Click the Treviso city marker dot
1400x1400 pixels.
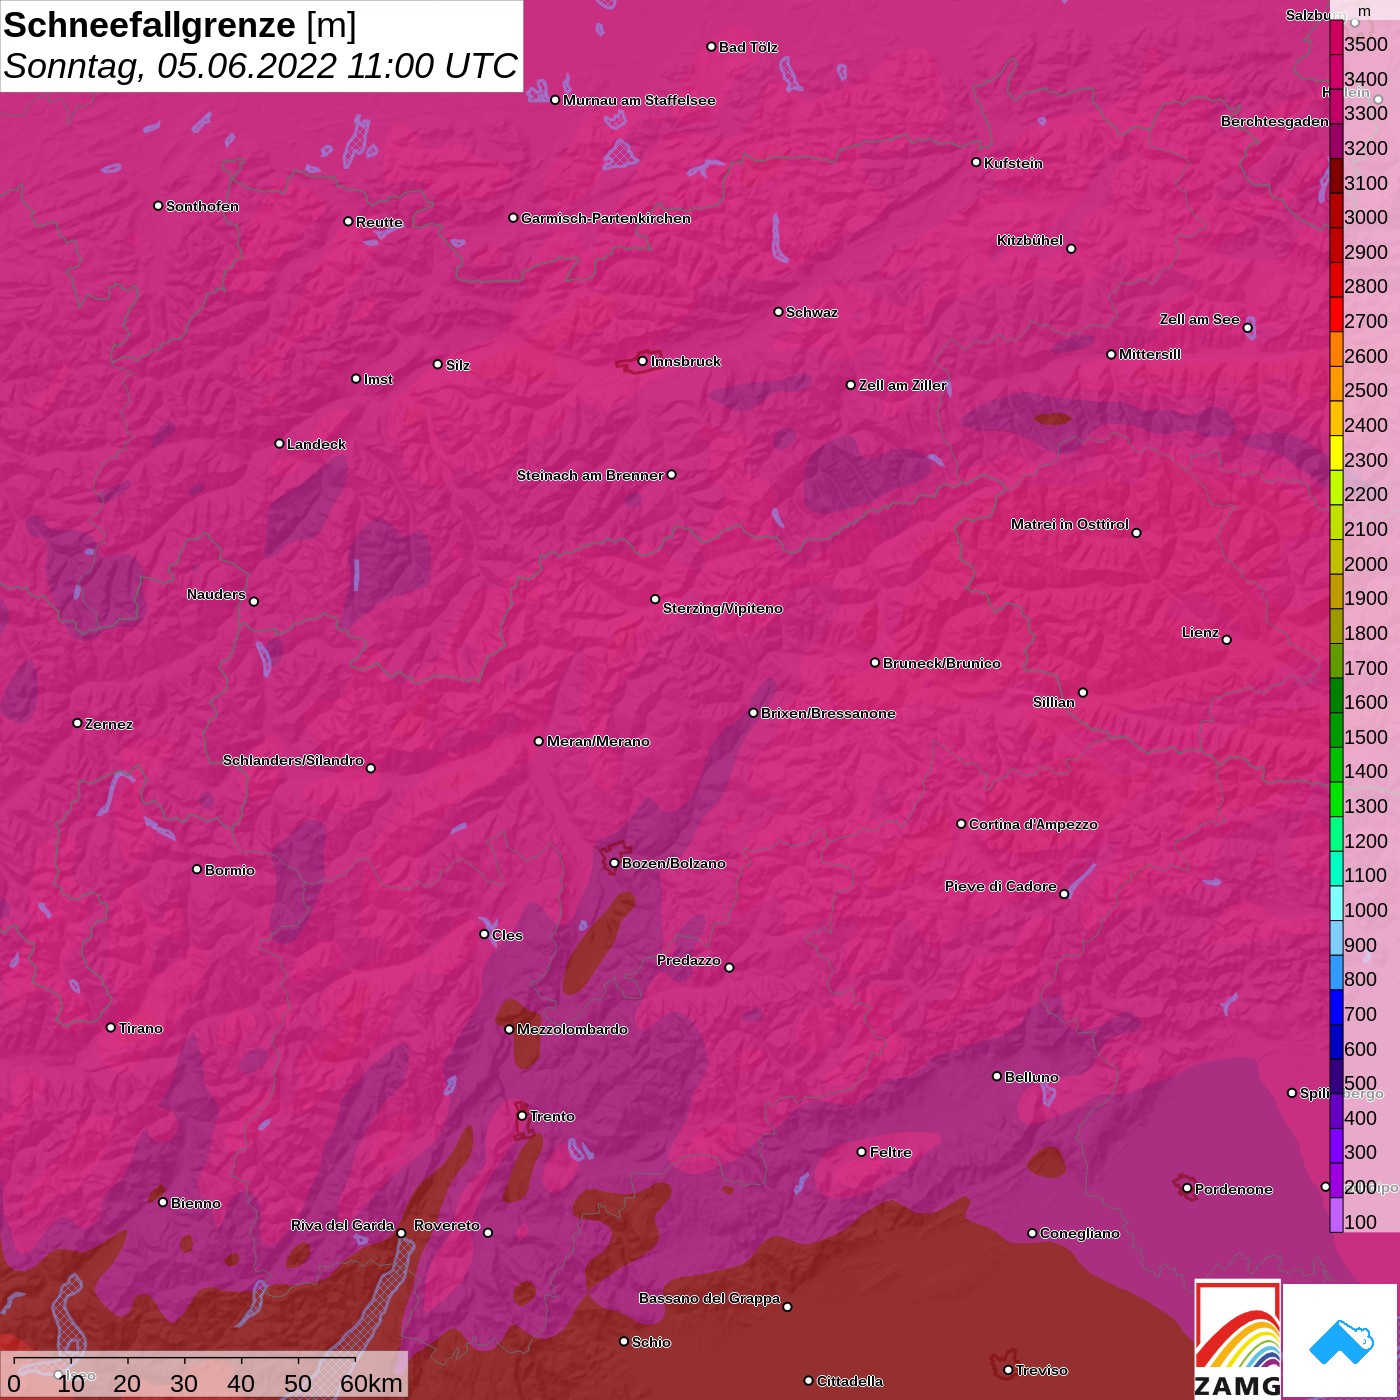[x=1008, y=1370]
